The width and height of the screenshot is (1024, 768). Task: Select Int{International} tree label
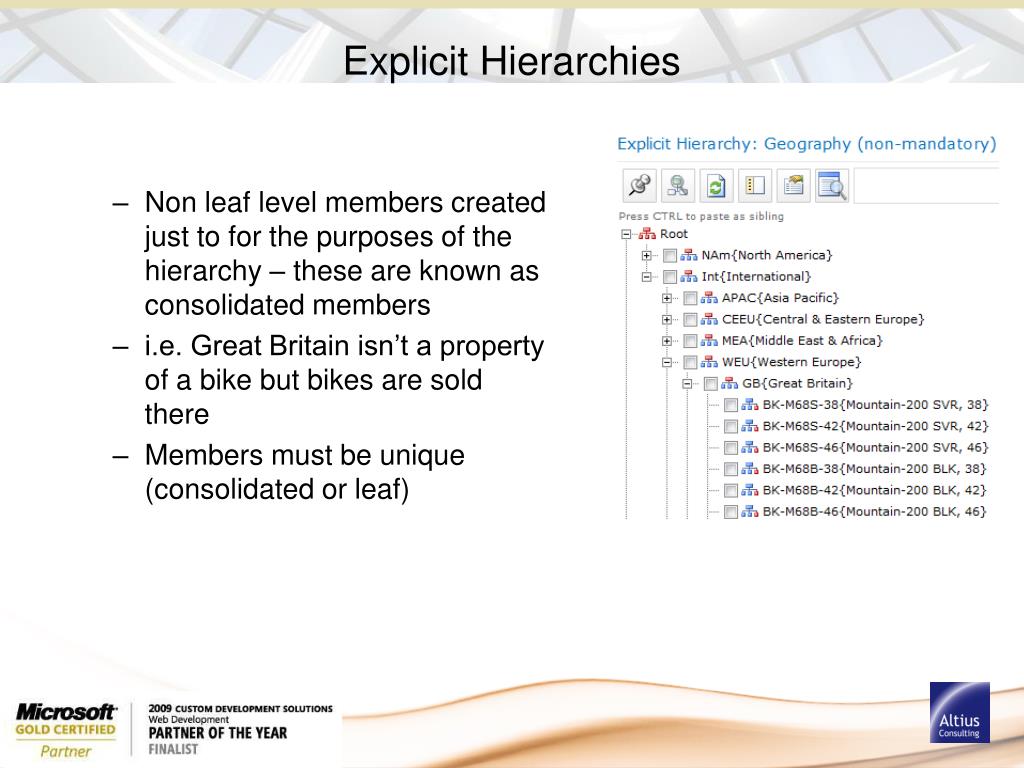tap(756, 277)
